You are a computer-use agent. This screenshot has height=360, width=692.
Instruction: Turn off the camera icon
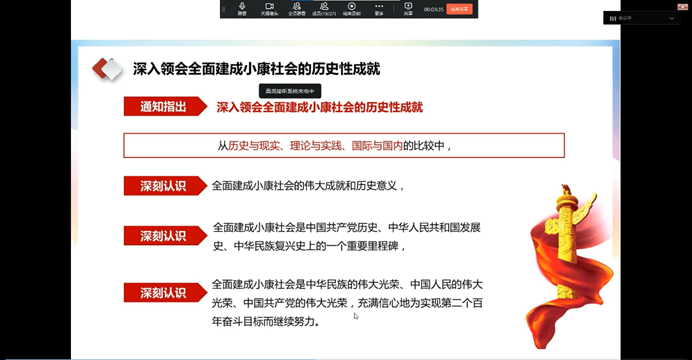tap(269, 9)
